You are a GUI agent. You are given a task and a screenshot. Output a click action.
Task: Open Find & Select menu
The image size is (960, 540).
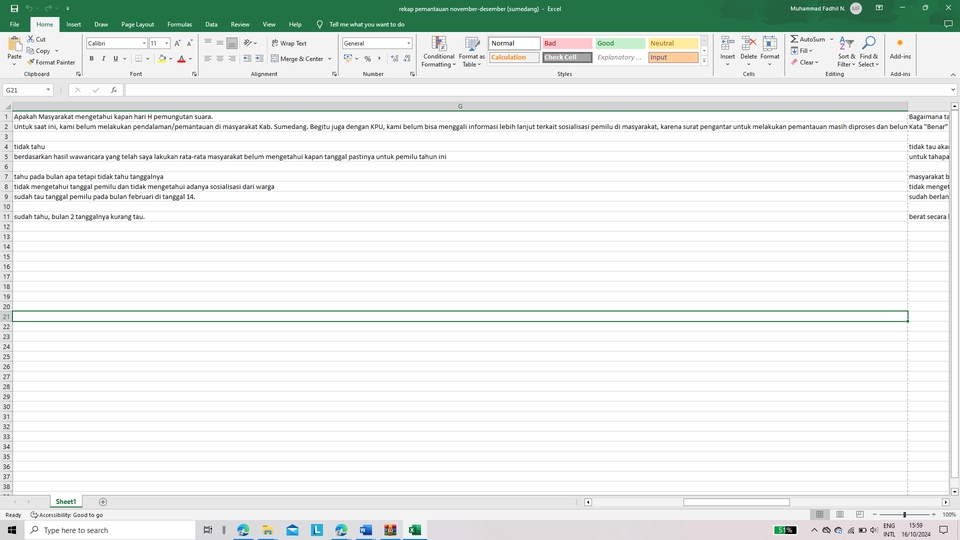(x=868, y=51)
